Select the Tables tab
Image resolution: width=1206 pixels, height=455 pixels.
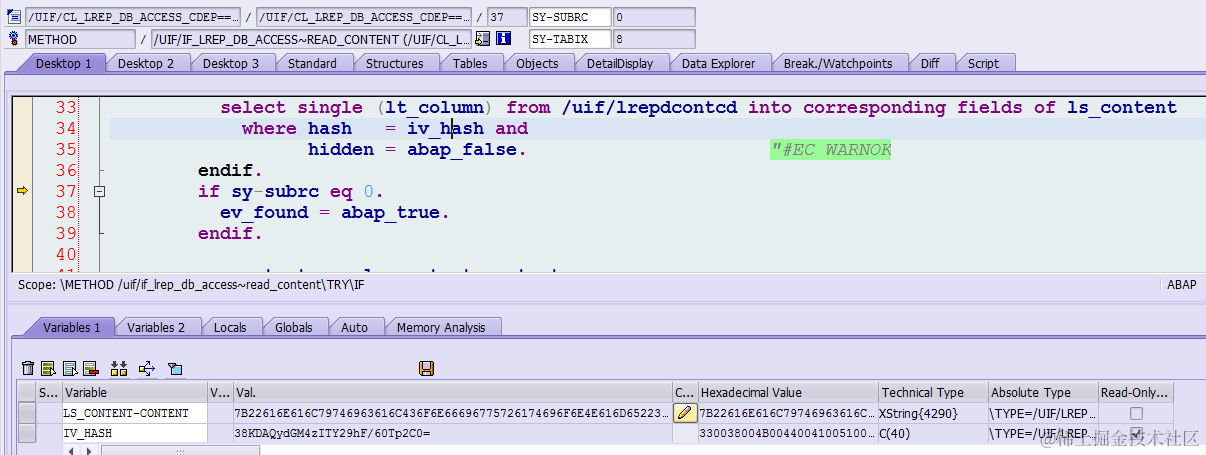coord(470,63)
